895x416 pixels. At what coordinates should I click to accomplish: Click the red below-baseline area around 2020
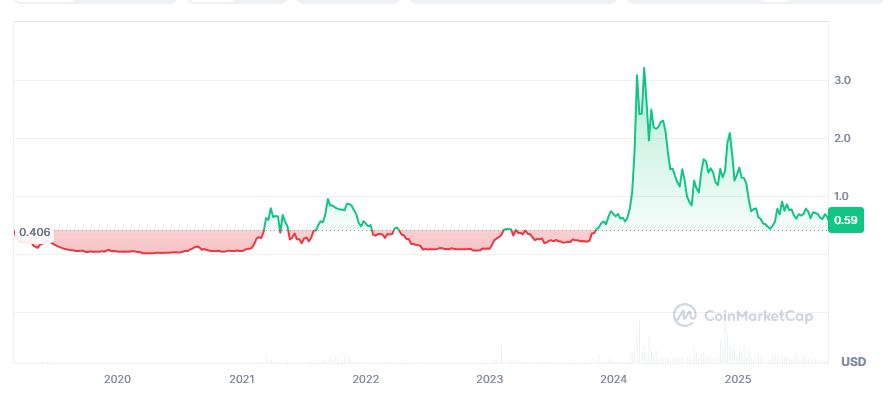tap(120, 241)
